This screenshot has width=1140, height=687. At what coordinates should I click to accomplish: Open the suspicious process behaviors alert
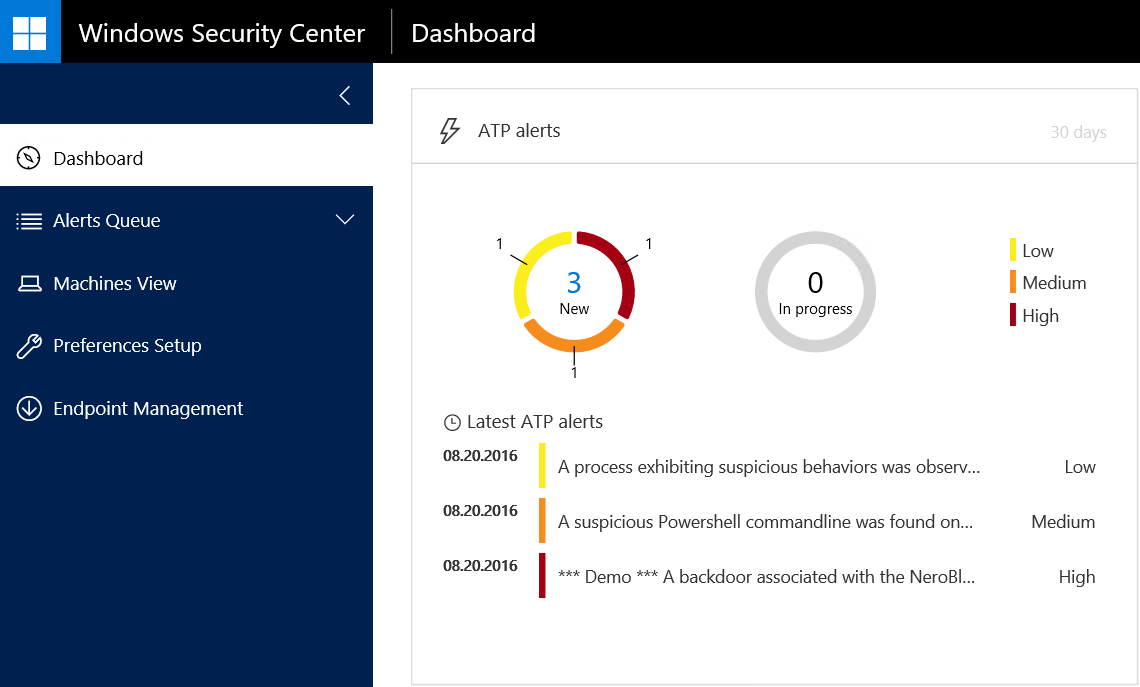[x=768, y=467]
